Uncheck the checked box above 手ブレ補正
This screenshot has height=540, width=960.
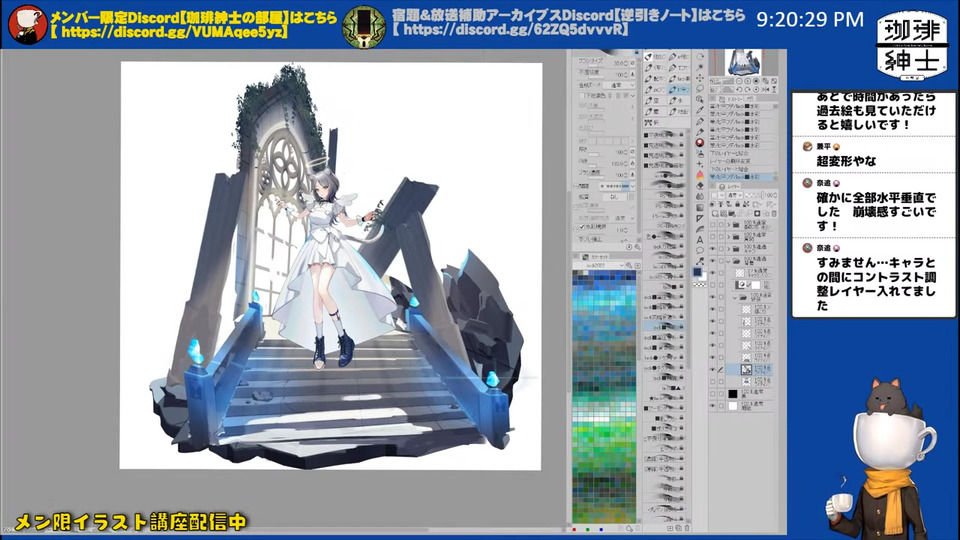tap(582, 227)
